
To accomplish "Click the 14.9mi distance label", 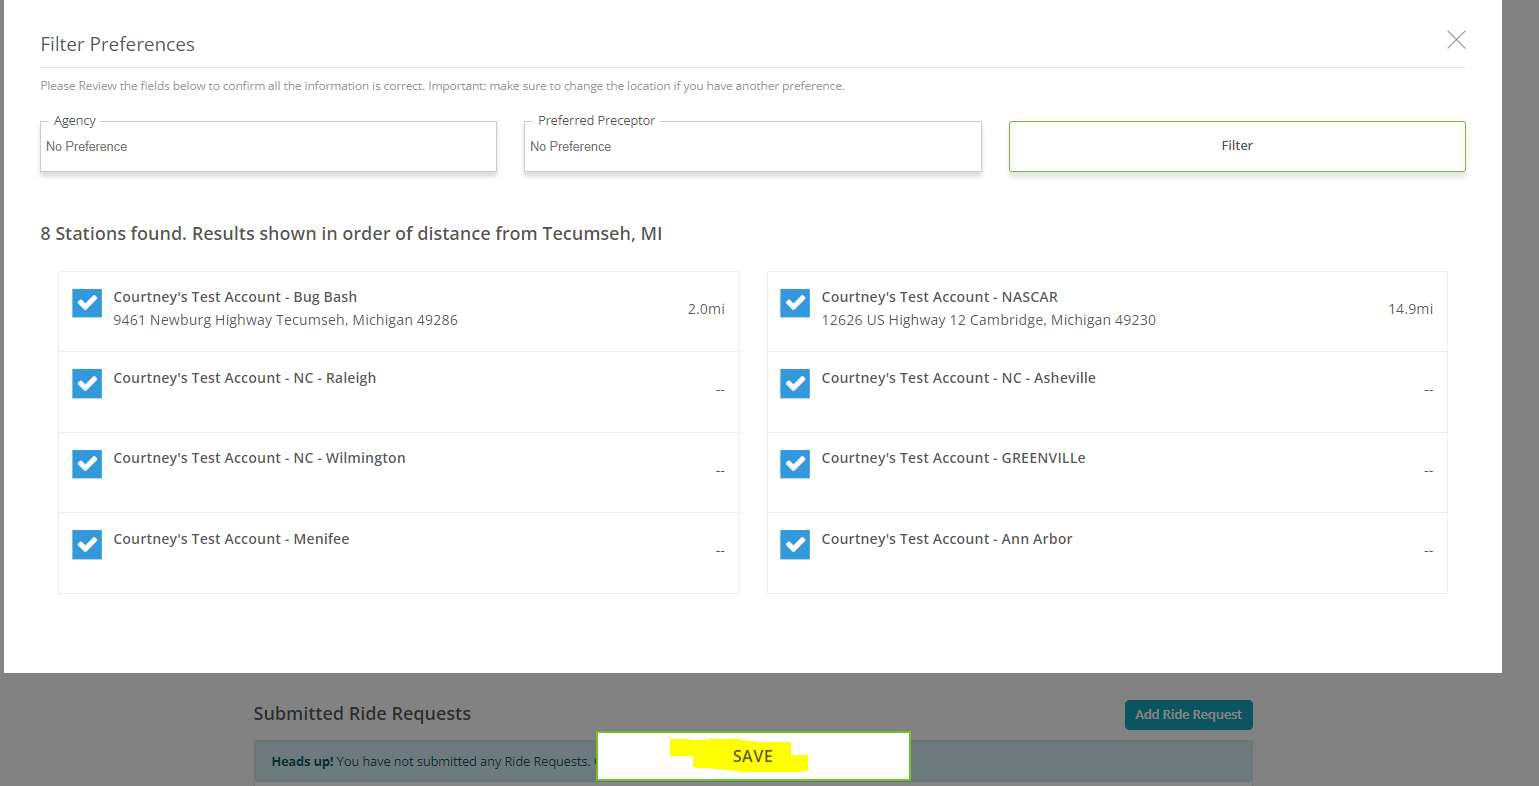I will [1410, 309].
